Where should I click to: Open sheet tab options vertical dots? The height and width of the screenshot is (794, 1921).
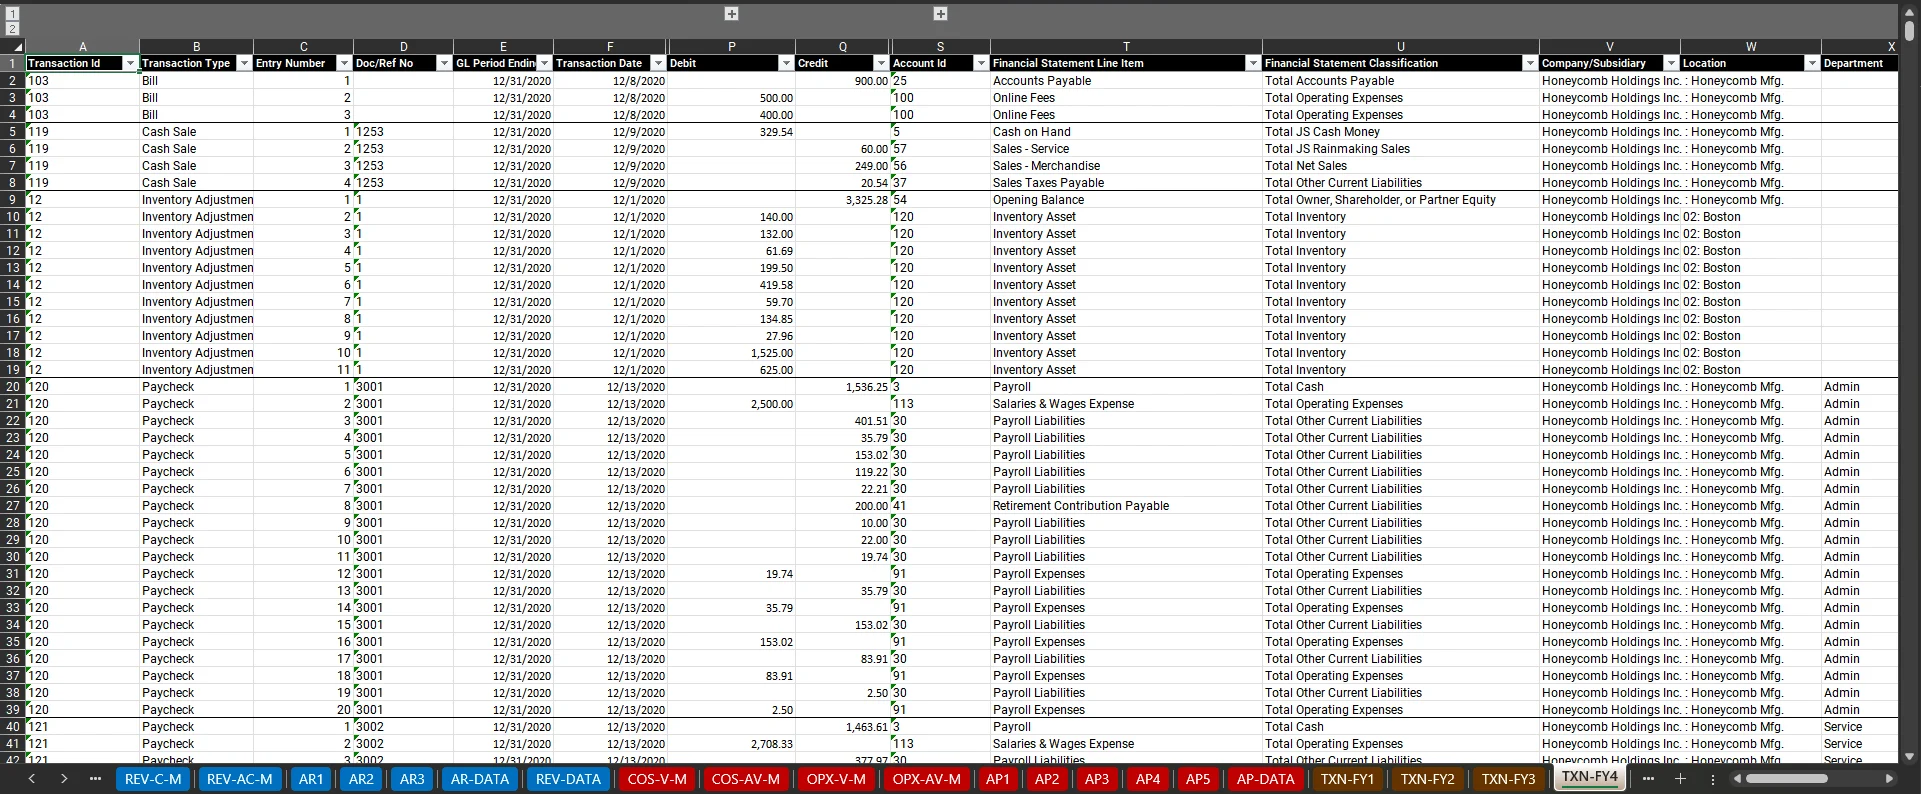(x=1713, y=779)
